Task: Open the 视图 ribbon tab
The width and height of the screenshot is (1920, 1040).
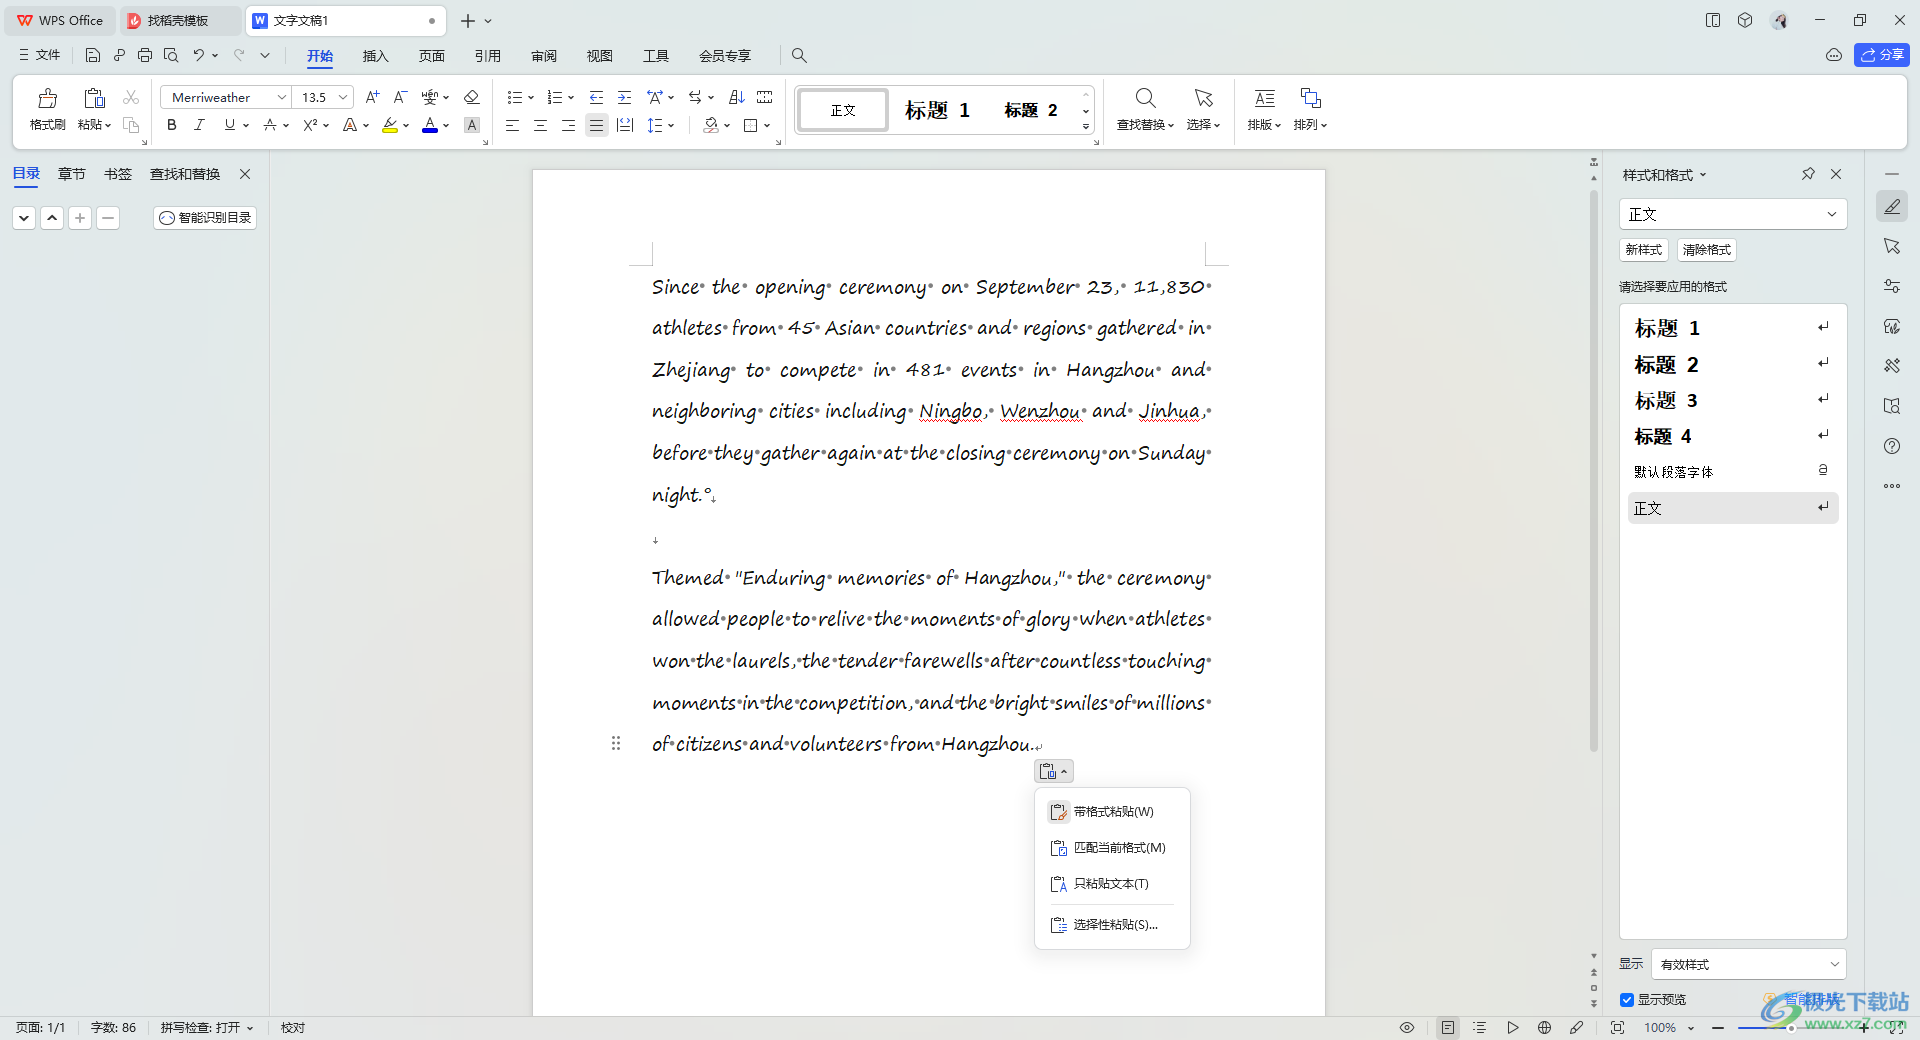Action: point(599,56)
